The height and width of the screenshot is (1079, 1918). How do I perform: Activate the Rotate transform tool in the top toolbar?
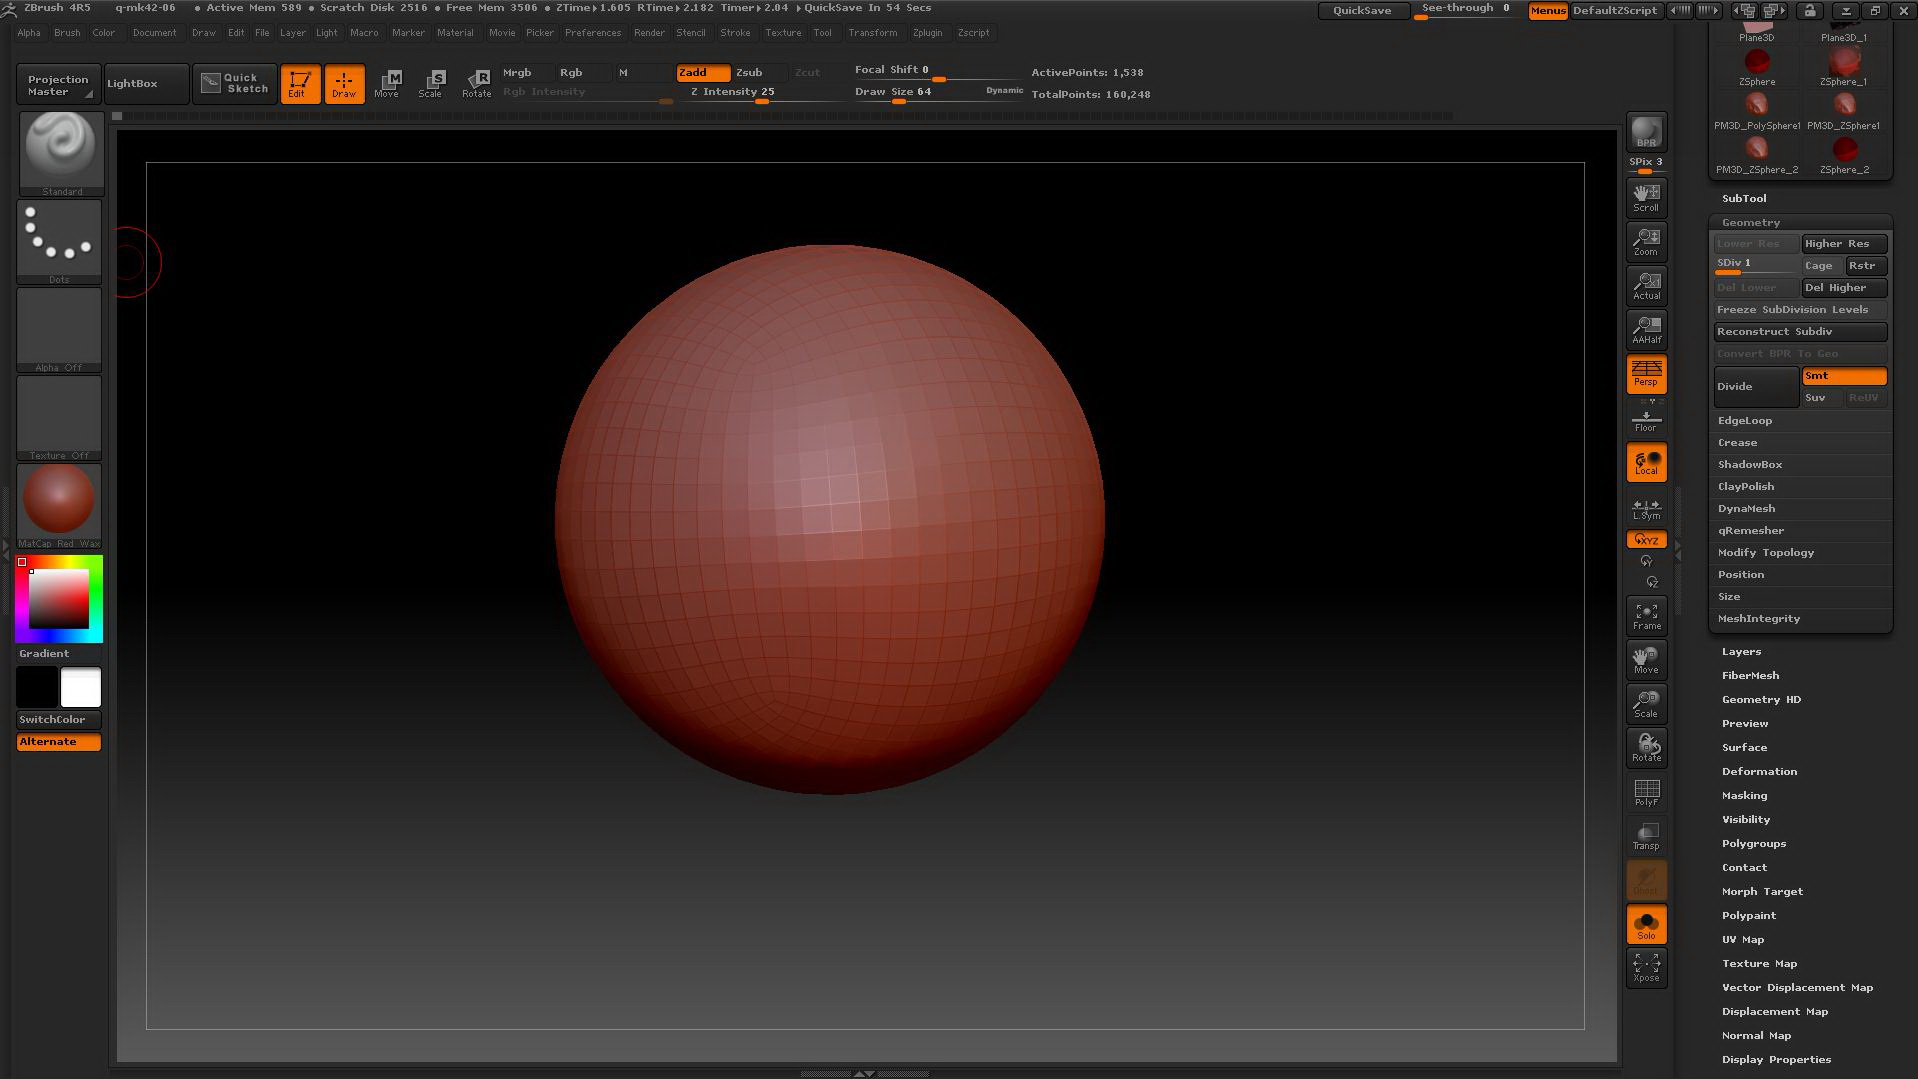tap(477, 84)
